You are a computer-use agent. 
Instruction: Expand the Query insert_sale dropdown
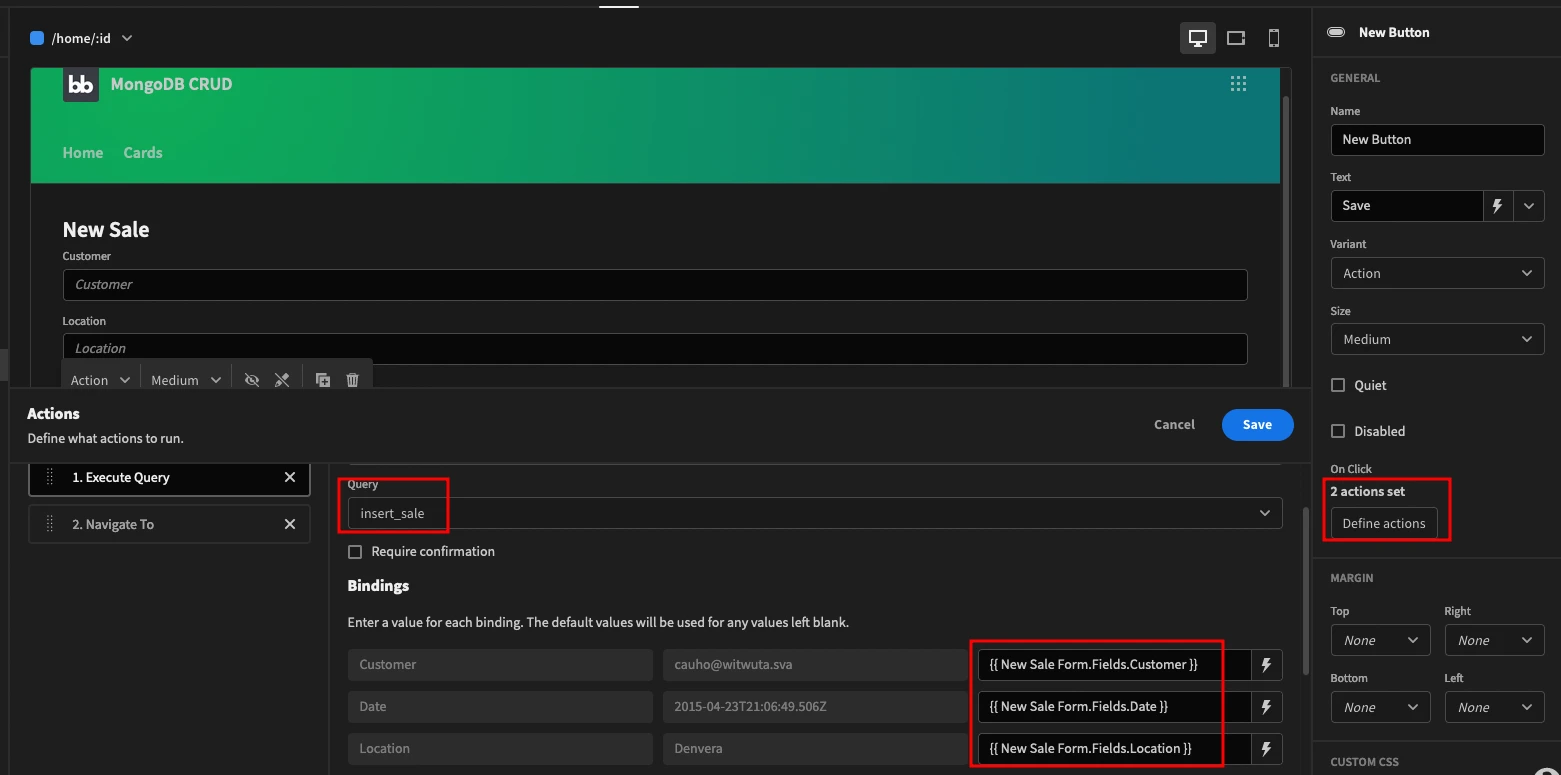815,513
